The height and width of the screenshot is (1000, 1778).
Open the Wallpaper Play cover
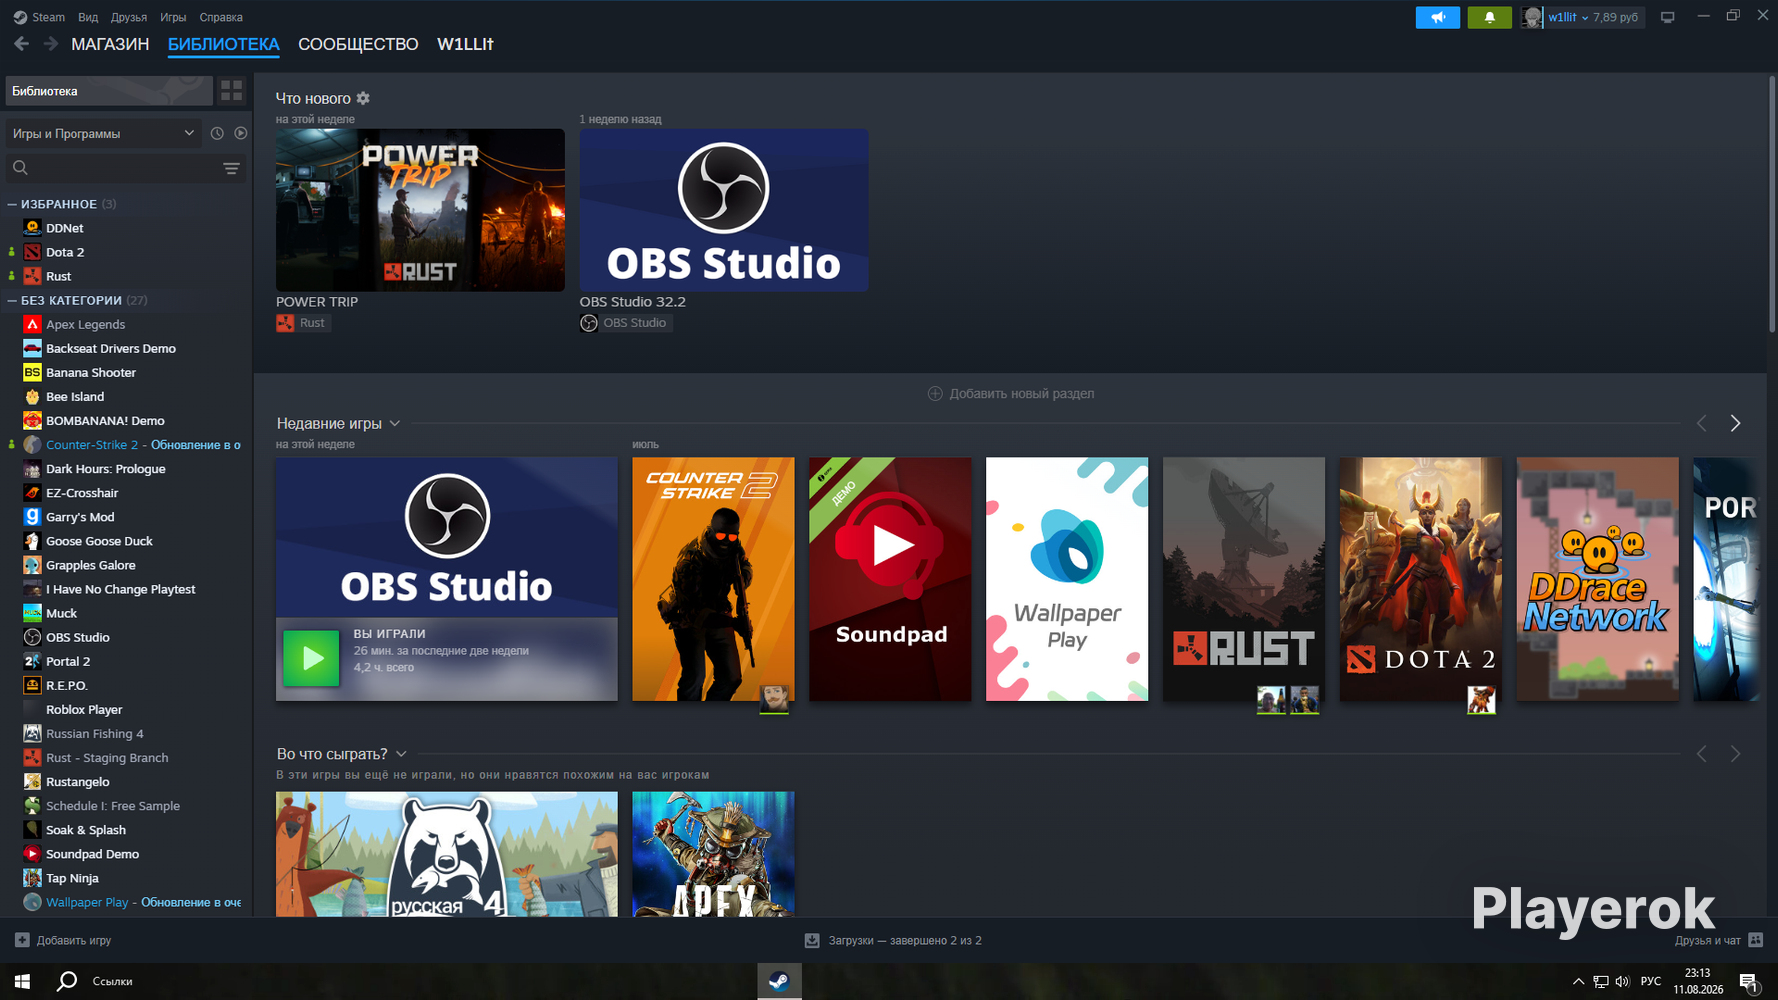click(x=1067, y=579)
